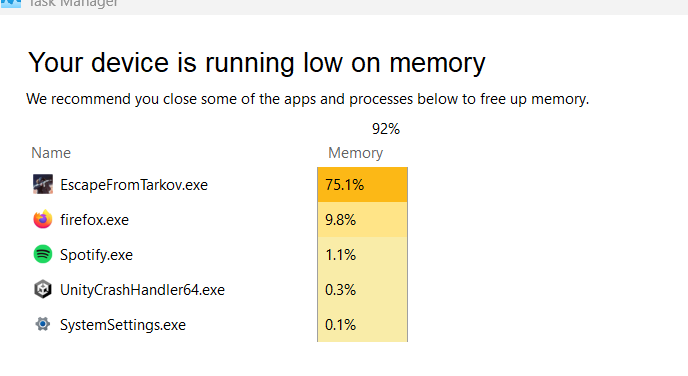Image resolution: width=688 pixels, height=376 pixels.
Task: Click the 1.1% memory cell for Spotify
Action: pyautogui.click(x=362, y=255)
